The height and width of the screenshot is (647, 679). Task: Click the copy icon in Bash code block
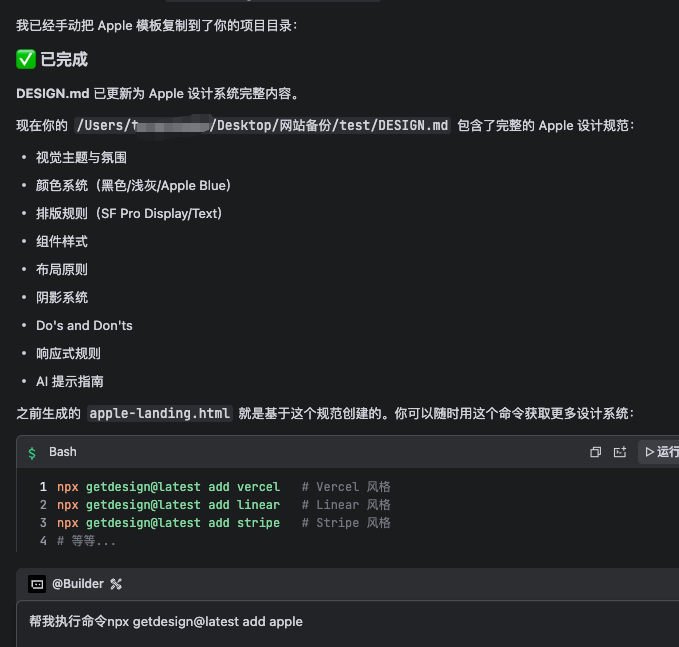(595, 452)
